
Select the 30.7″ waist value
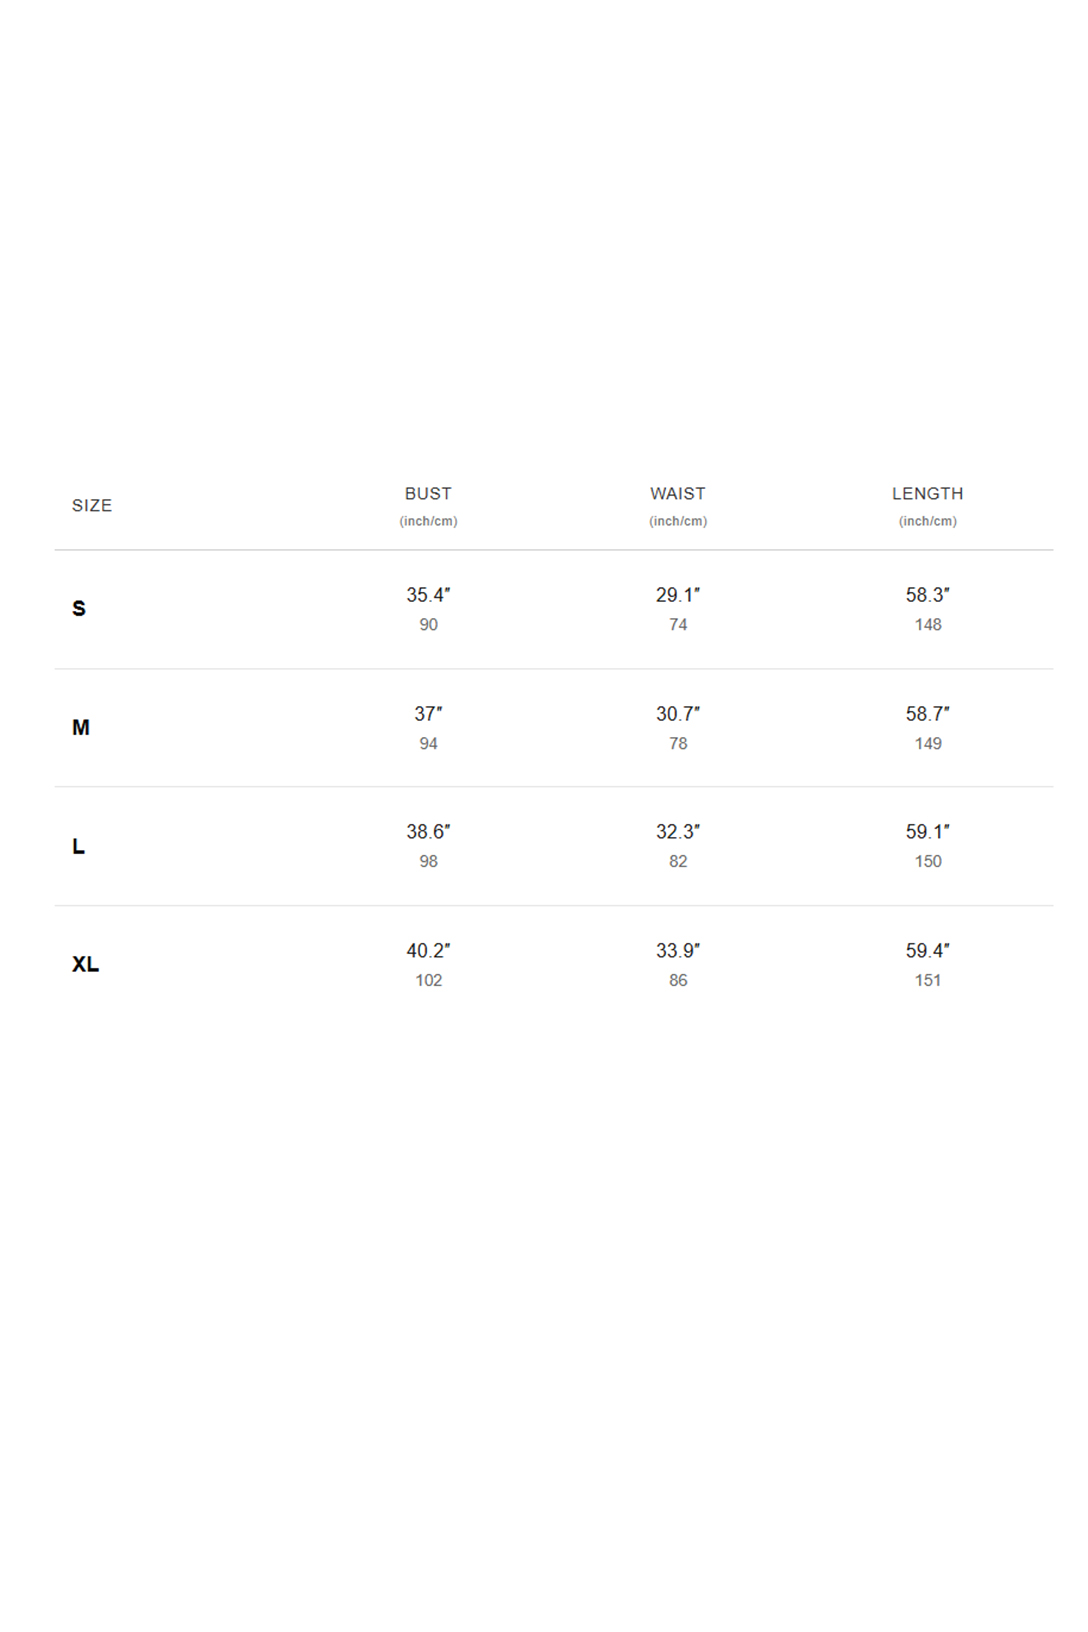point(678,714)
